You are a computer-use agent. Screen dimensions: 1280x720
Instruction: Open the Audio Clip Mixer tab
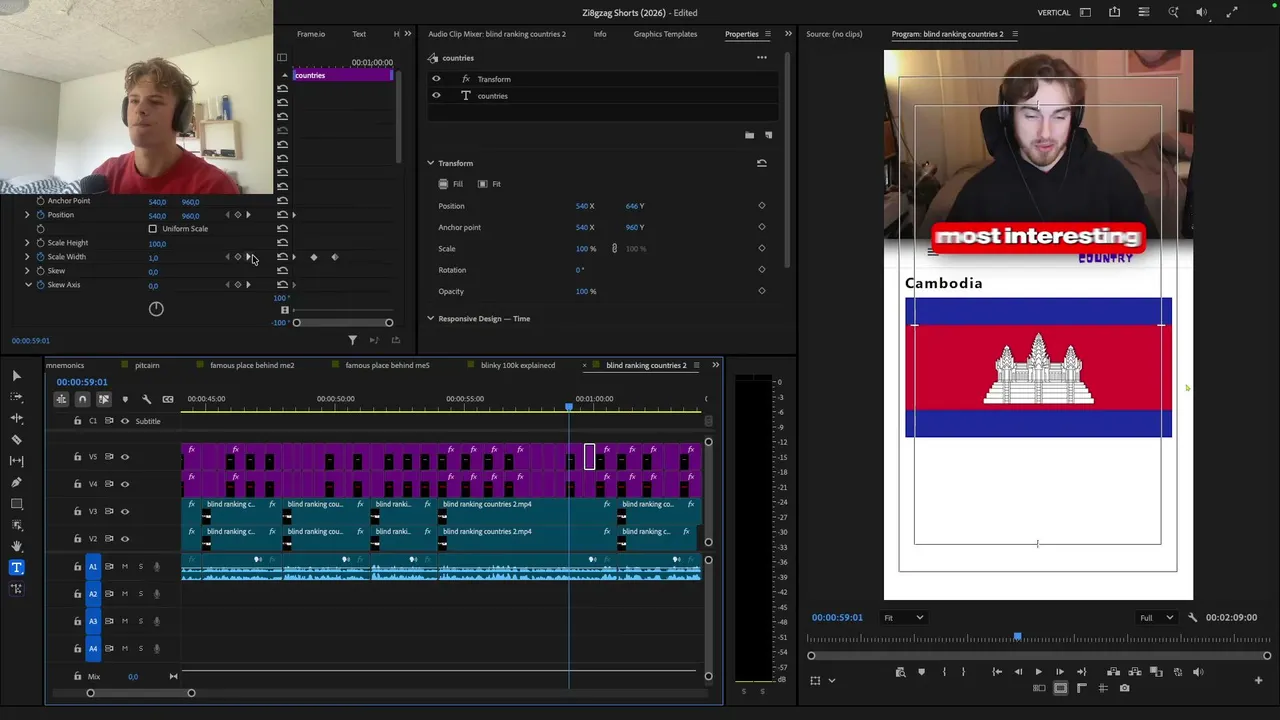(x=497, y=34)
